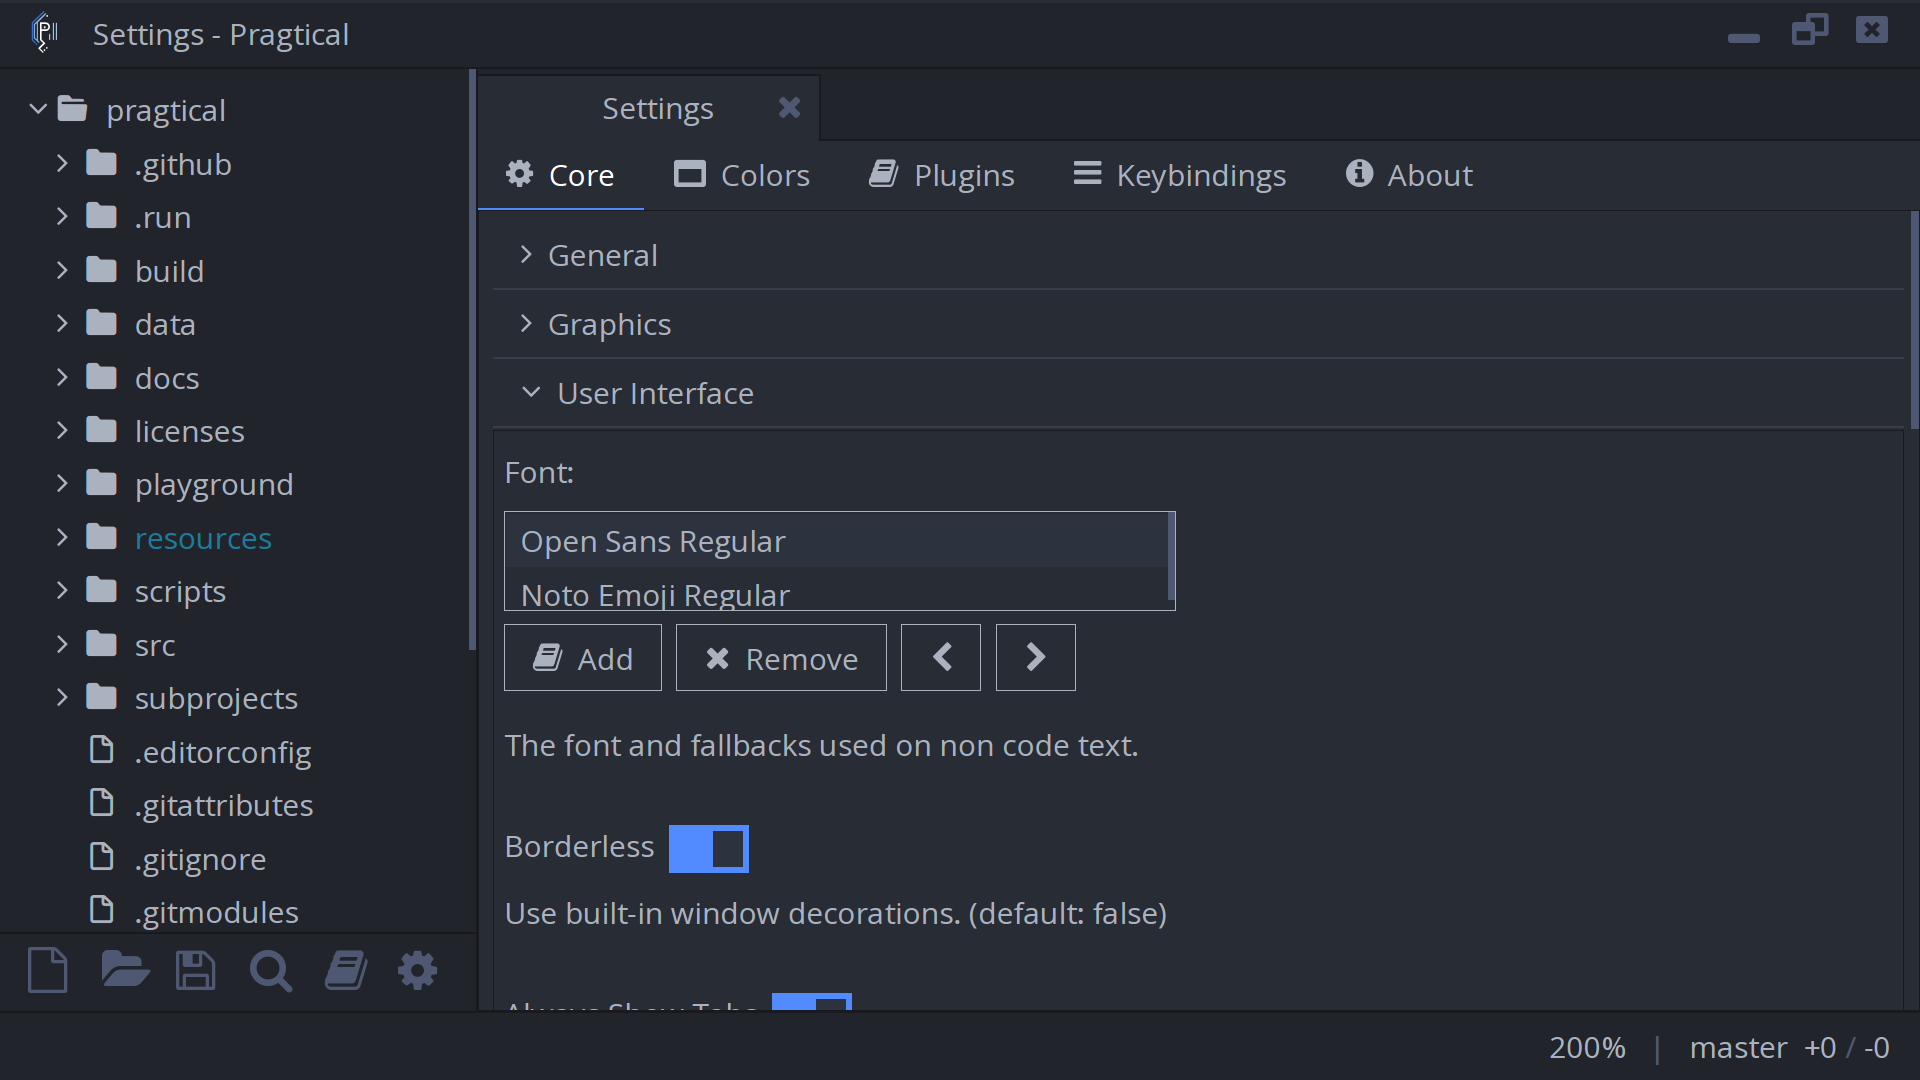Screen dimensions: 1920x1080
Task: Minimize the Pragtical window
Action: point(1743,38)
